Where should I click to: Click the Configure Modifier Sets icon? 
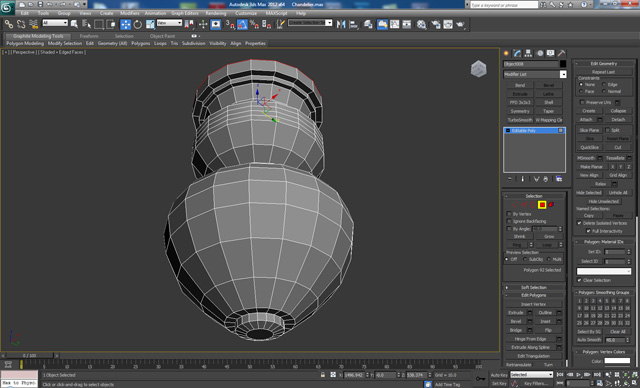[x=559, y=179]
